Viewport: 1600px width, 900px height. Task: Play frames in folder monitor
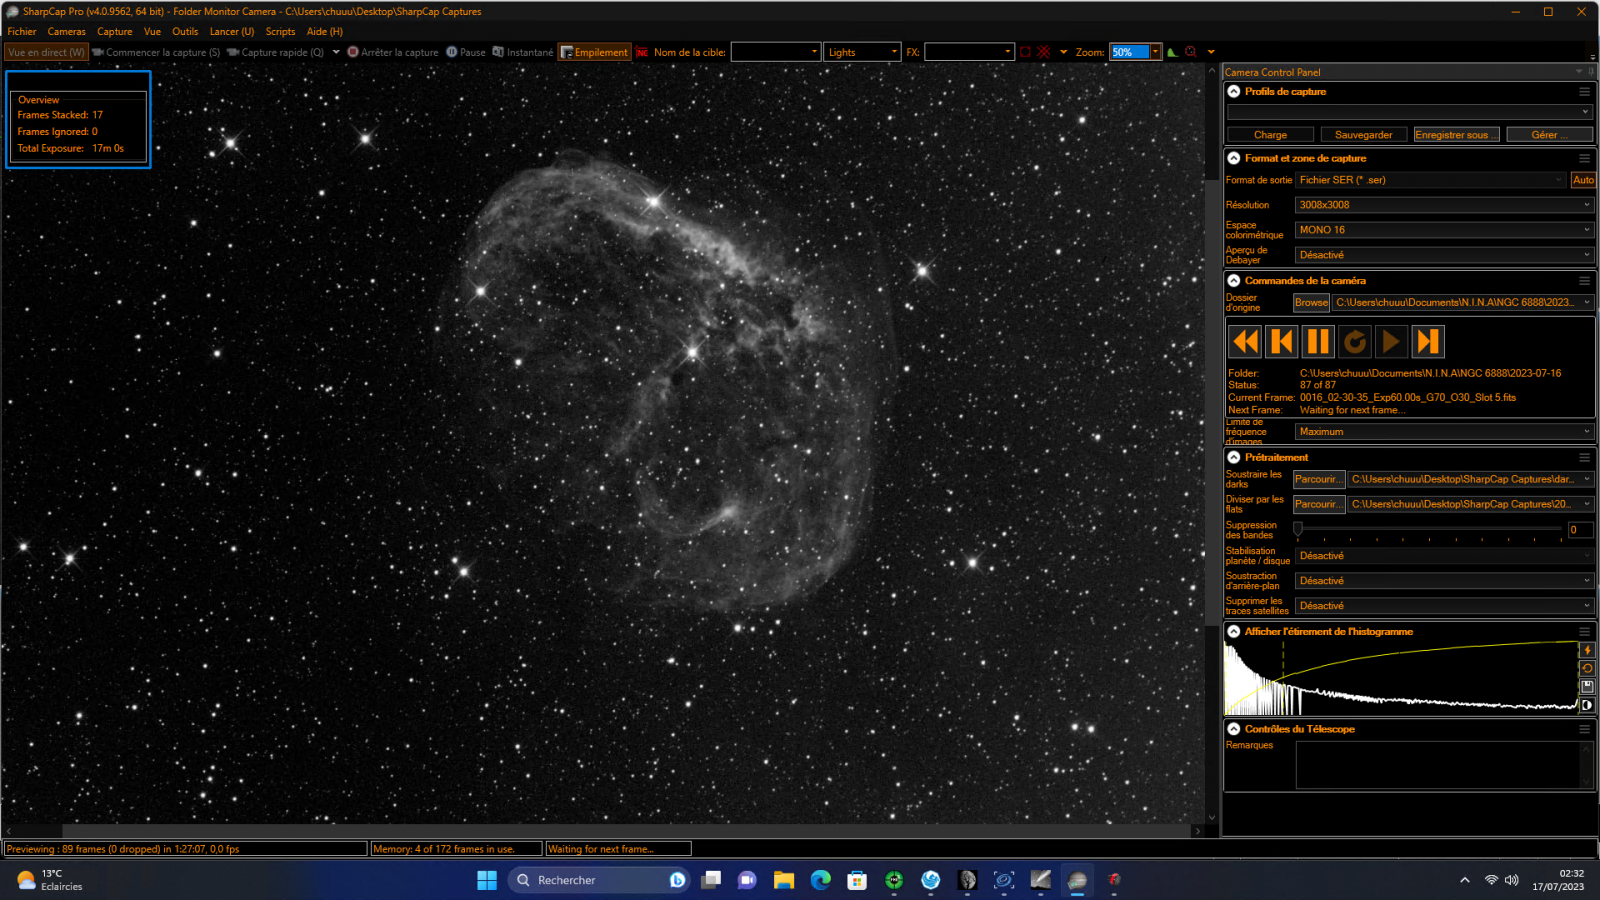(1391, 342)
